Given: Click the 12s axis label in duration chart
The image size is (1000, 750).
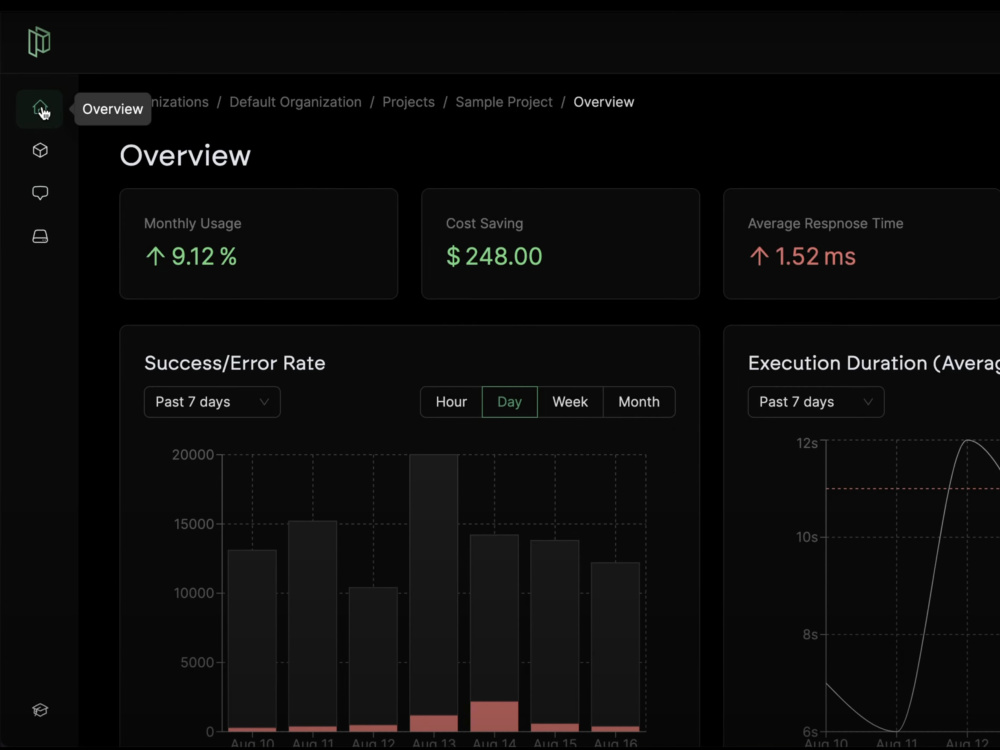Looking at the screenshot, I should pos(807,443).
